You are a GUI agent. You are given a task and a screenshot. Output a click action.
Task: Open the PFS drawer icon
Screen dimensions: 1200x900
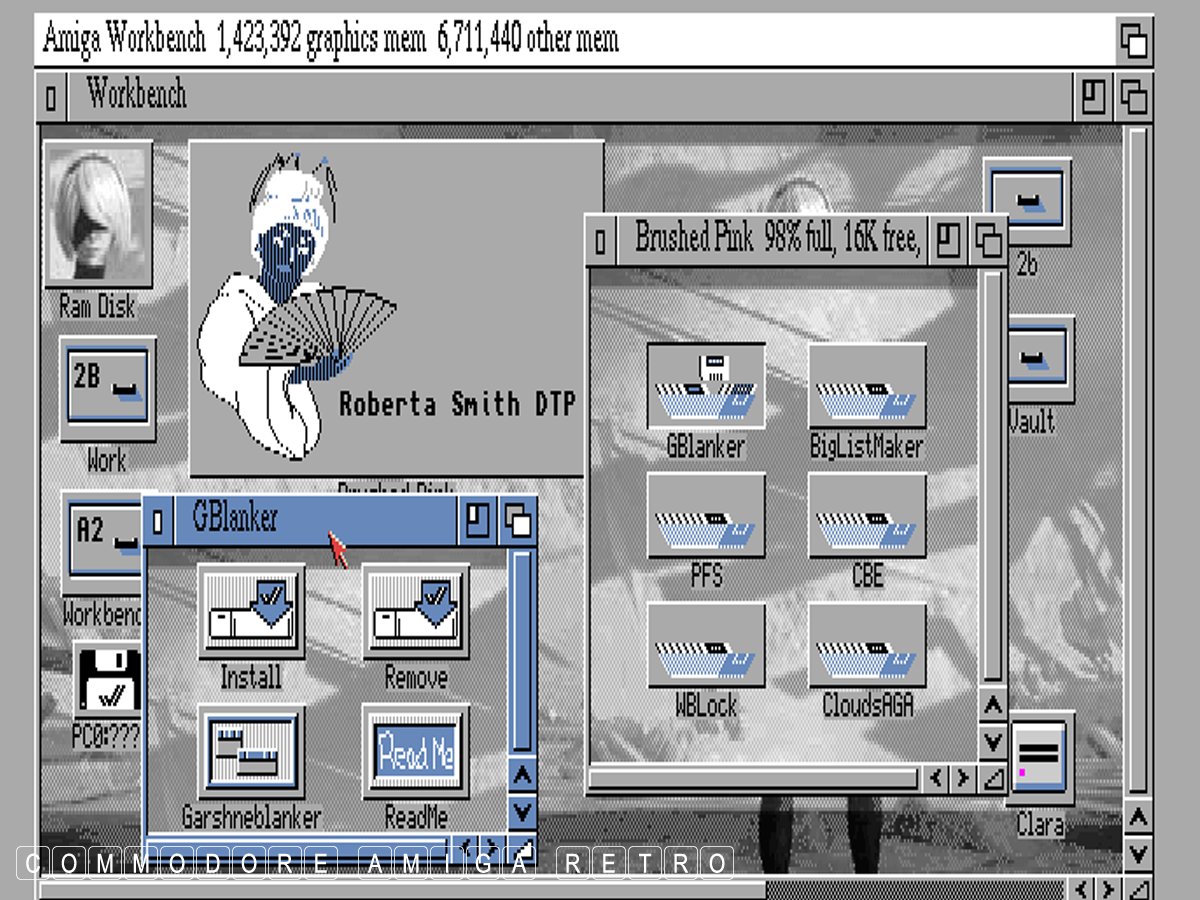click(706, 517)
